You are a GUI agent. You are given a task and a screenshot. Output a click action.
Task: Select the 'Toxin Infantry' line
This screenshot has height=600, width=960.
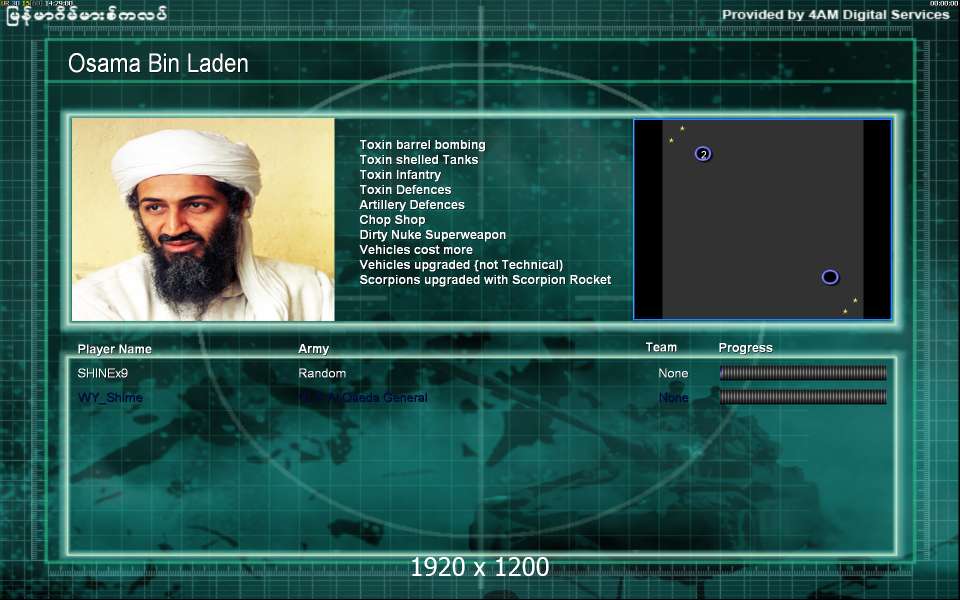[x=400, y=175]
